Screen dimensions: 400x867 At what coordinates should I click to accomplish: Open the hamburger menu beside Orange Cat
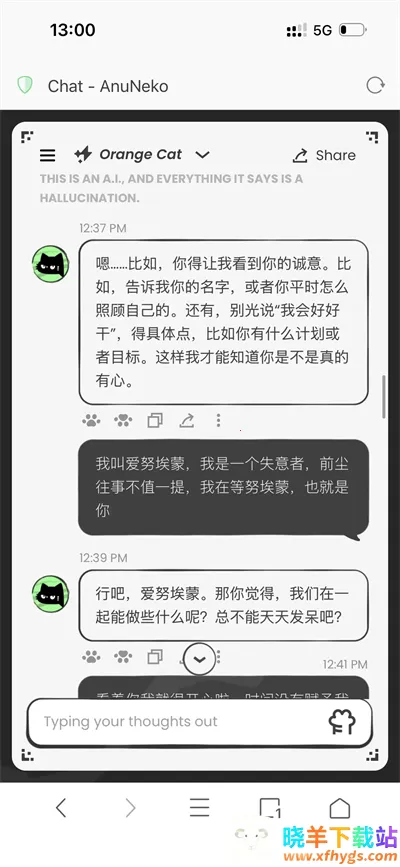(48, 156)
